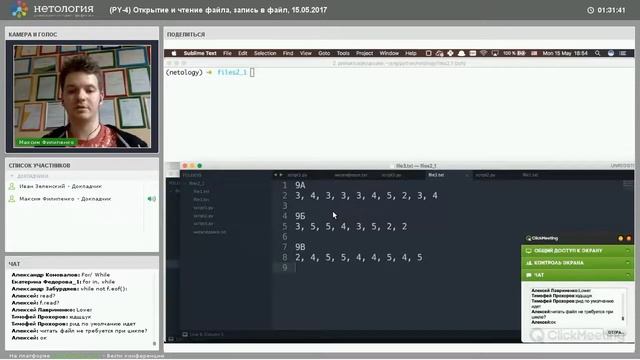Open the Window menu

[389, 53]
